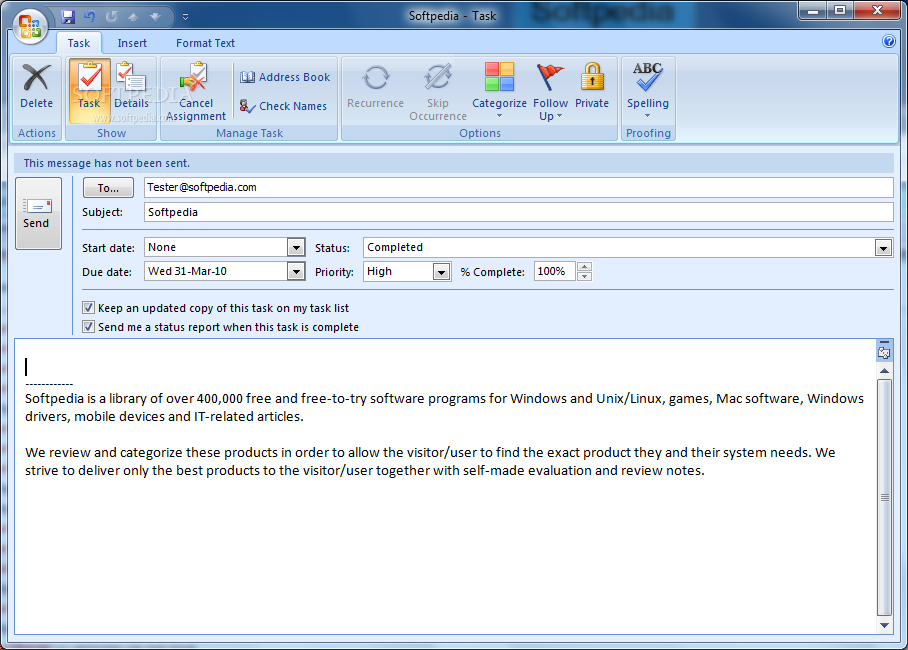Increase % Complete with up spinner
Image resolution: width=908 pixels, height=650 pixels.
(x=584, y=267)
